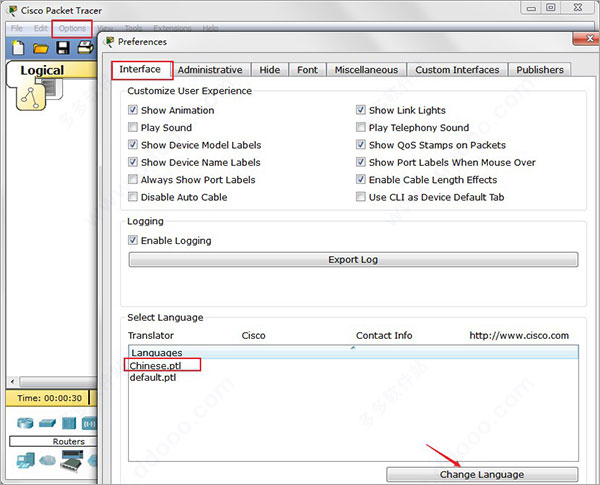Image resolution: width=600 pixels, height=485 pixels.
Task: Close the Preferences dialog
Action: coord(585,38)
